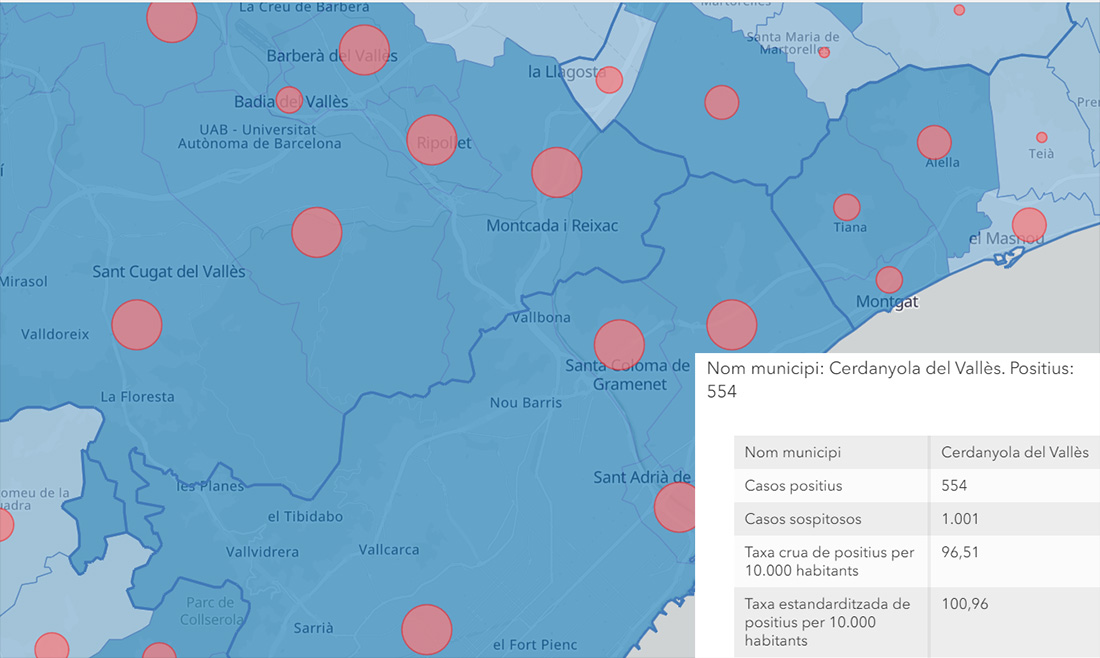The image size is (1100, 658).
Task: Select the small red marker at la Llagosta
Action: (609, 80)
